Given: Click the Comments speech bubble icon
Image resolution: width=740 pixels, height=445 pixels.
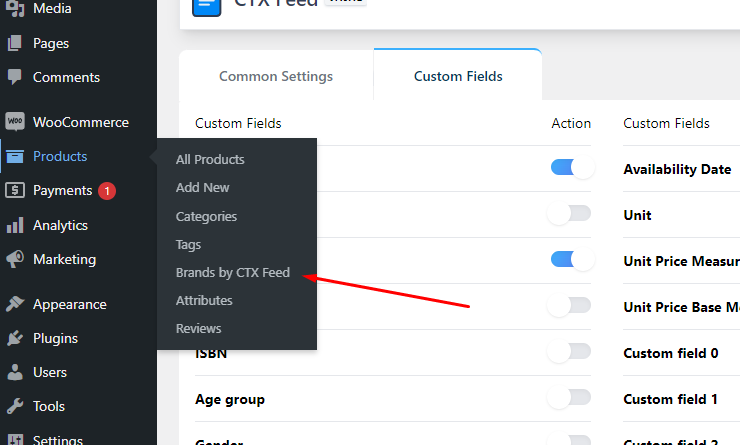Looking at the screenshot, I should click(14, 77).
